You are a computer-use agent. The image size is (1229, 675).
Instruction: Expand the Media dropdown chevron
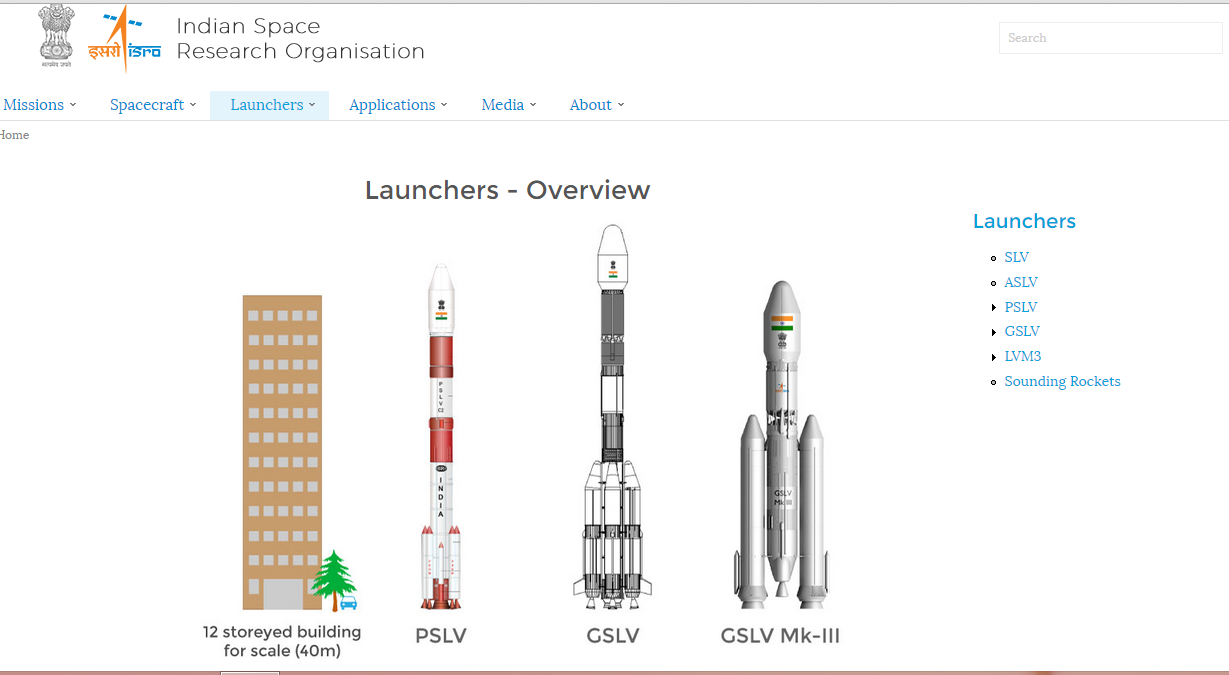point(533,105)
